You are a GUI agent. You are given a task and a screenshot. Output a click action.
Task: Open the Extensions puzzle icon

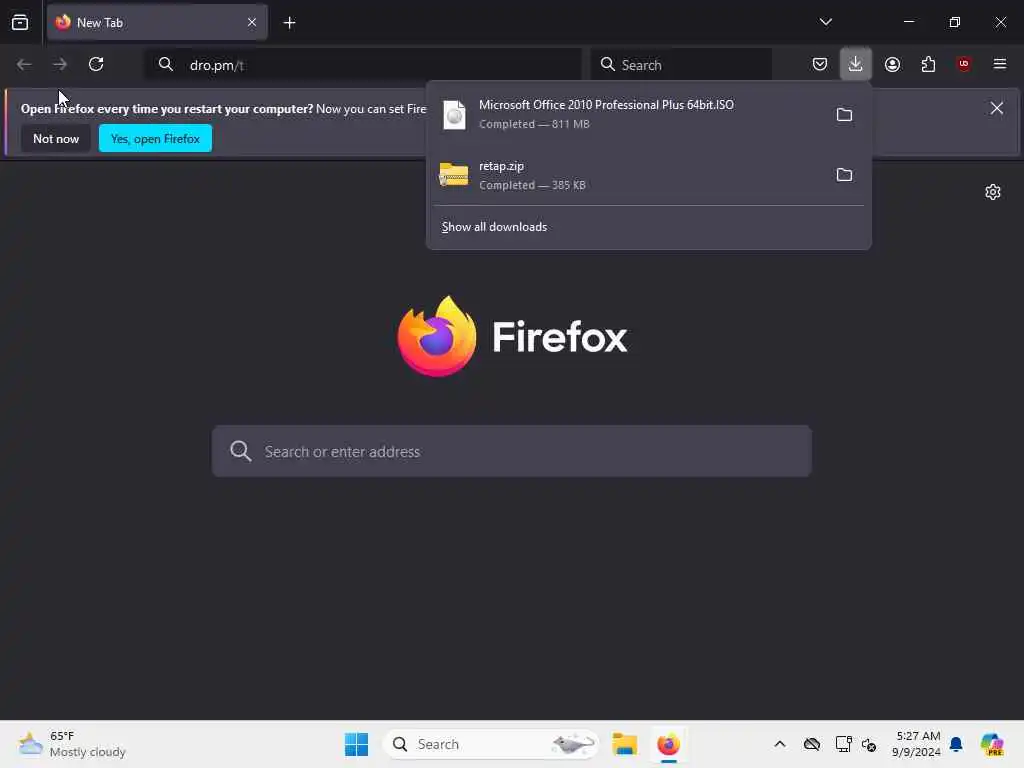[x=928, y=64]
